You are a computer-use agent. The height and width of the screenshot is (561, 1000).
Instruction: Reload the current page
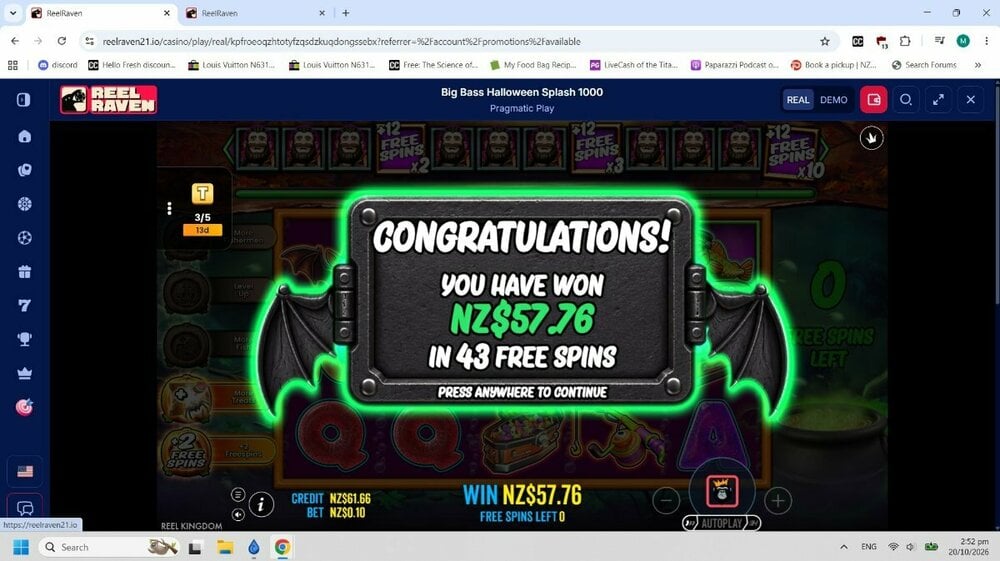pyautogui.click(x=62, y=41)
